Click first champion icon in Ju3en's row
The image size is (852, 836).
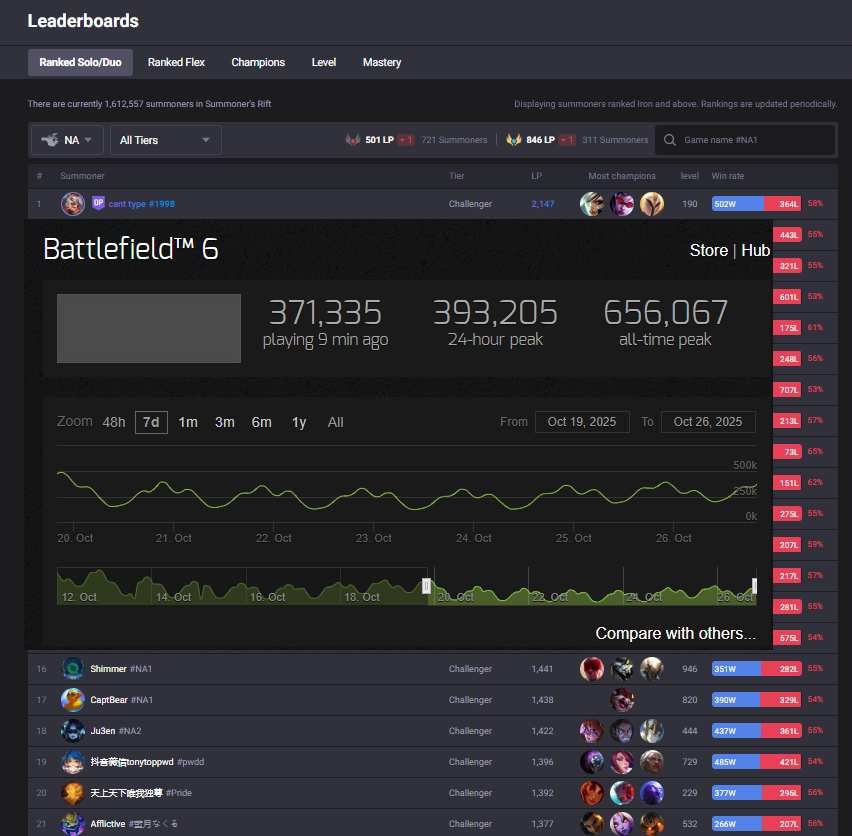pos(592,731)
